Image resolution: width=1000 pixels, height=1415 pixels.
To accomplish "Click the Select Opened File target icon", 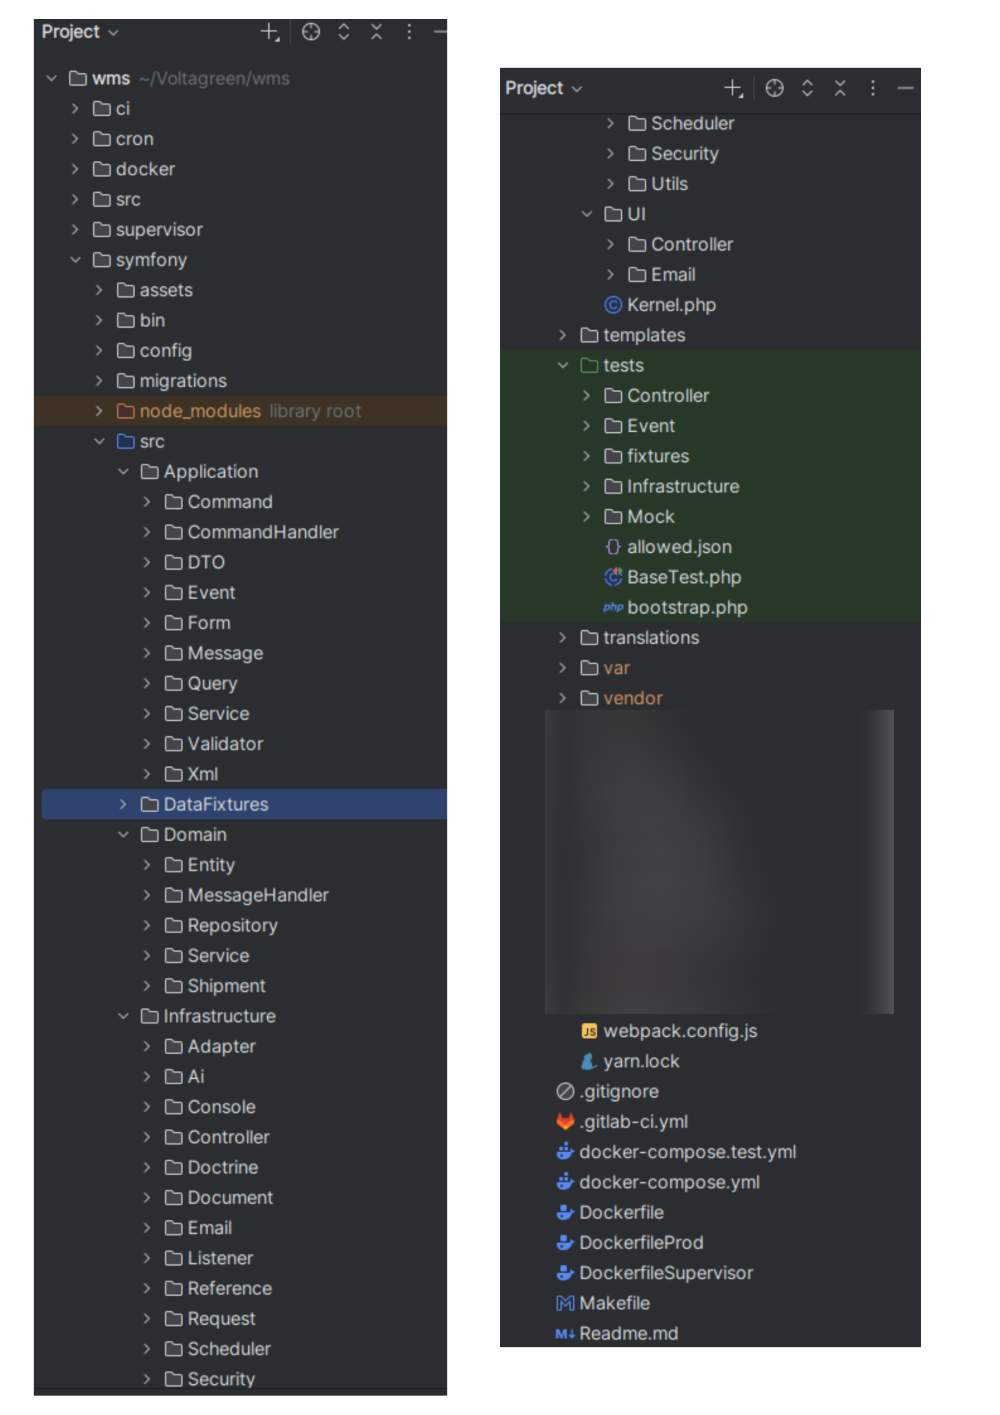I will 311,31.
